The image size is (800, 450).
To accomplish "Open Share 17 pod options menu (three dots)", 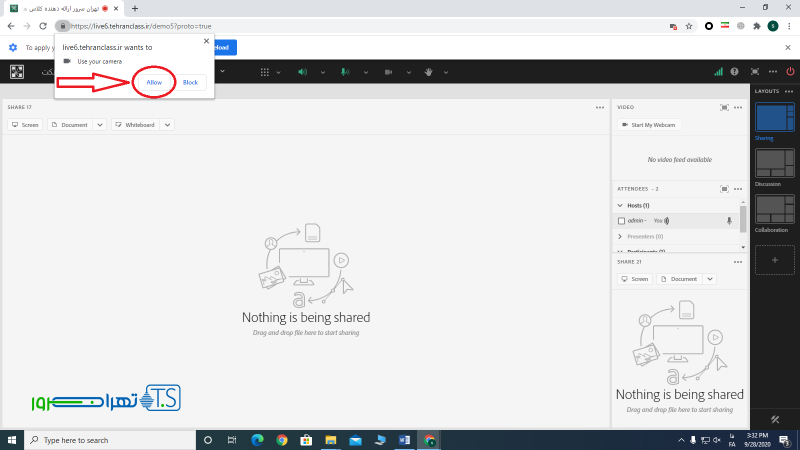I will [599, 107].
